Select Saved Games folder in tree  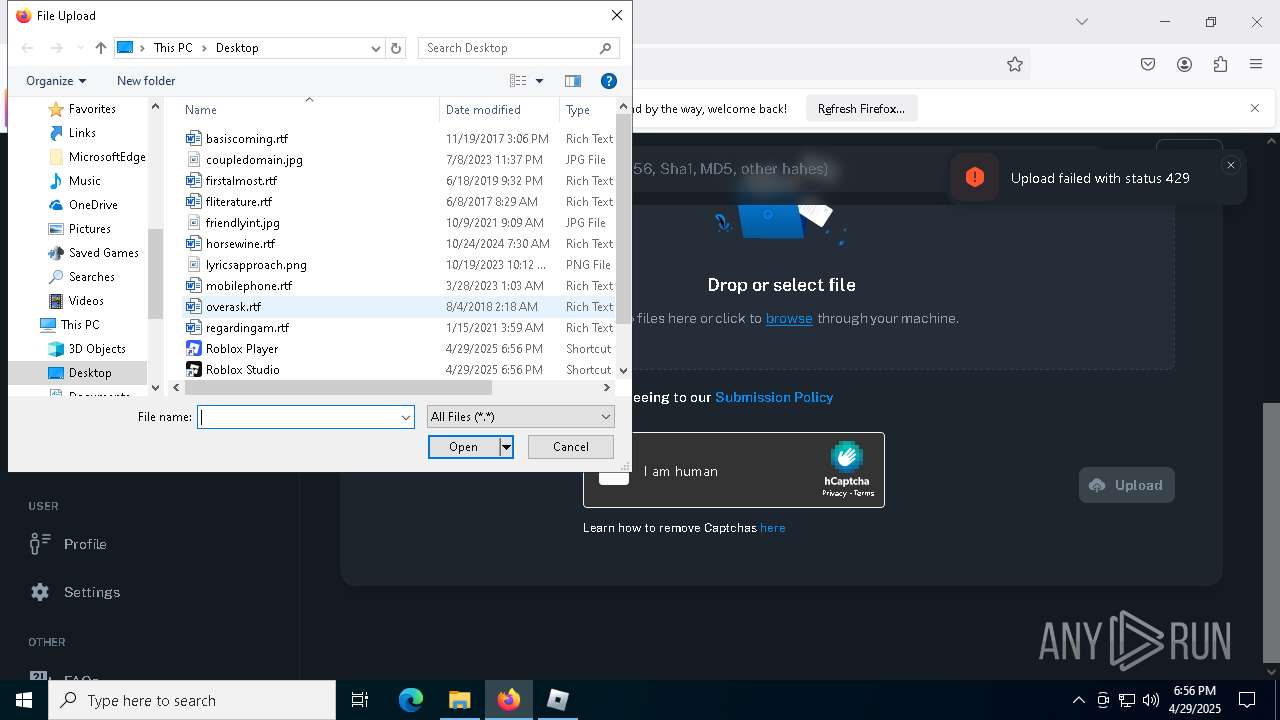103,253
